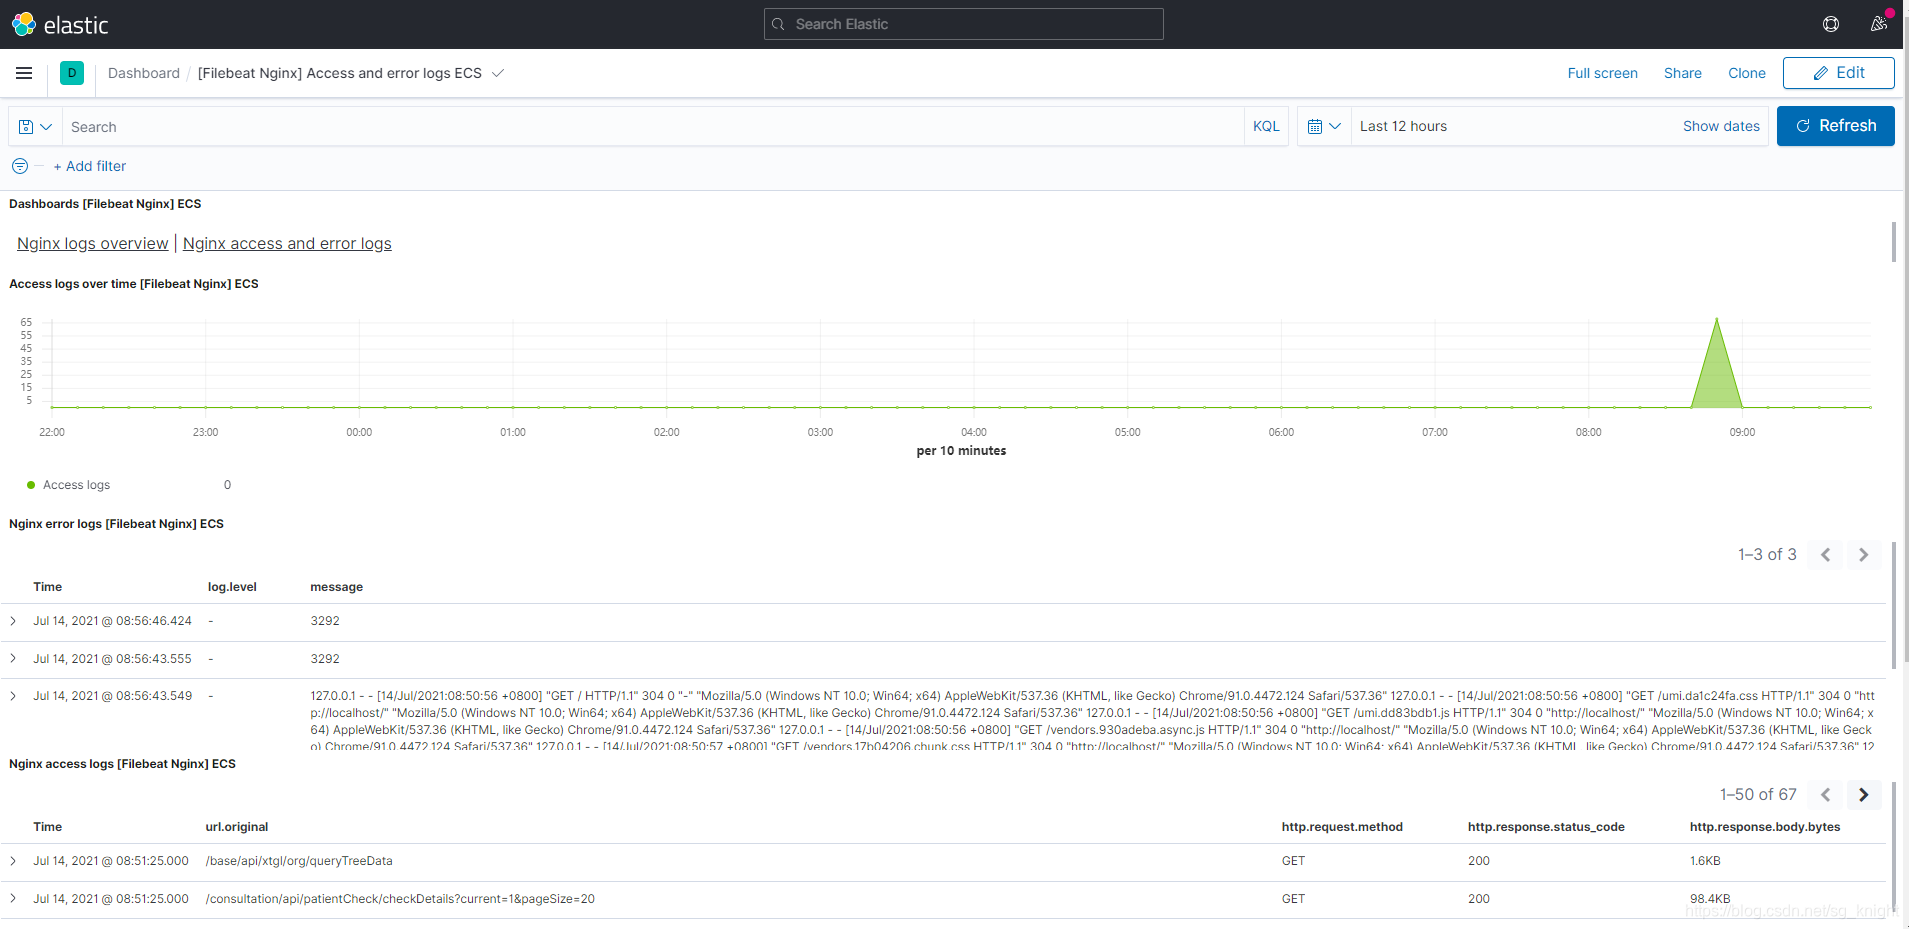
Task: Open the date quick menu calendar
Action: tap(1324, 126)
